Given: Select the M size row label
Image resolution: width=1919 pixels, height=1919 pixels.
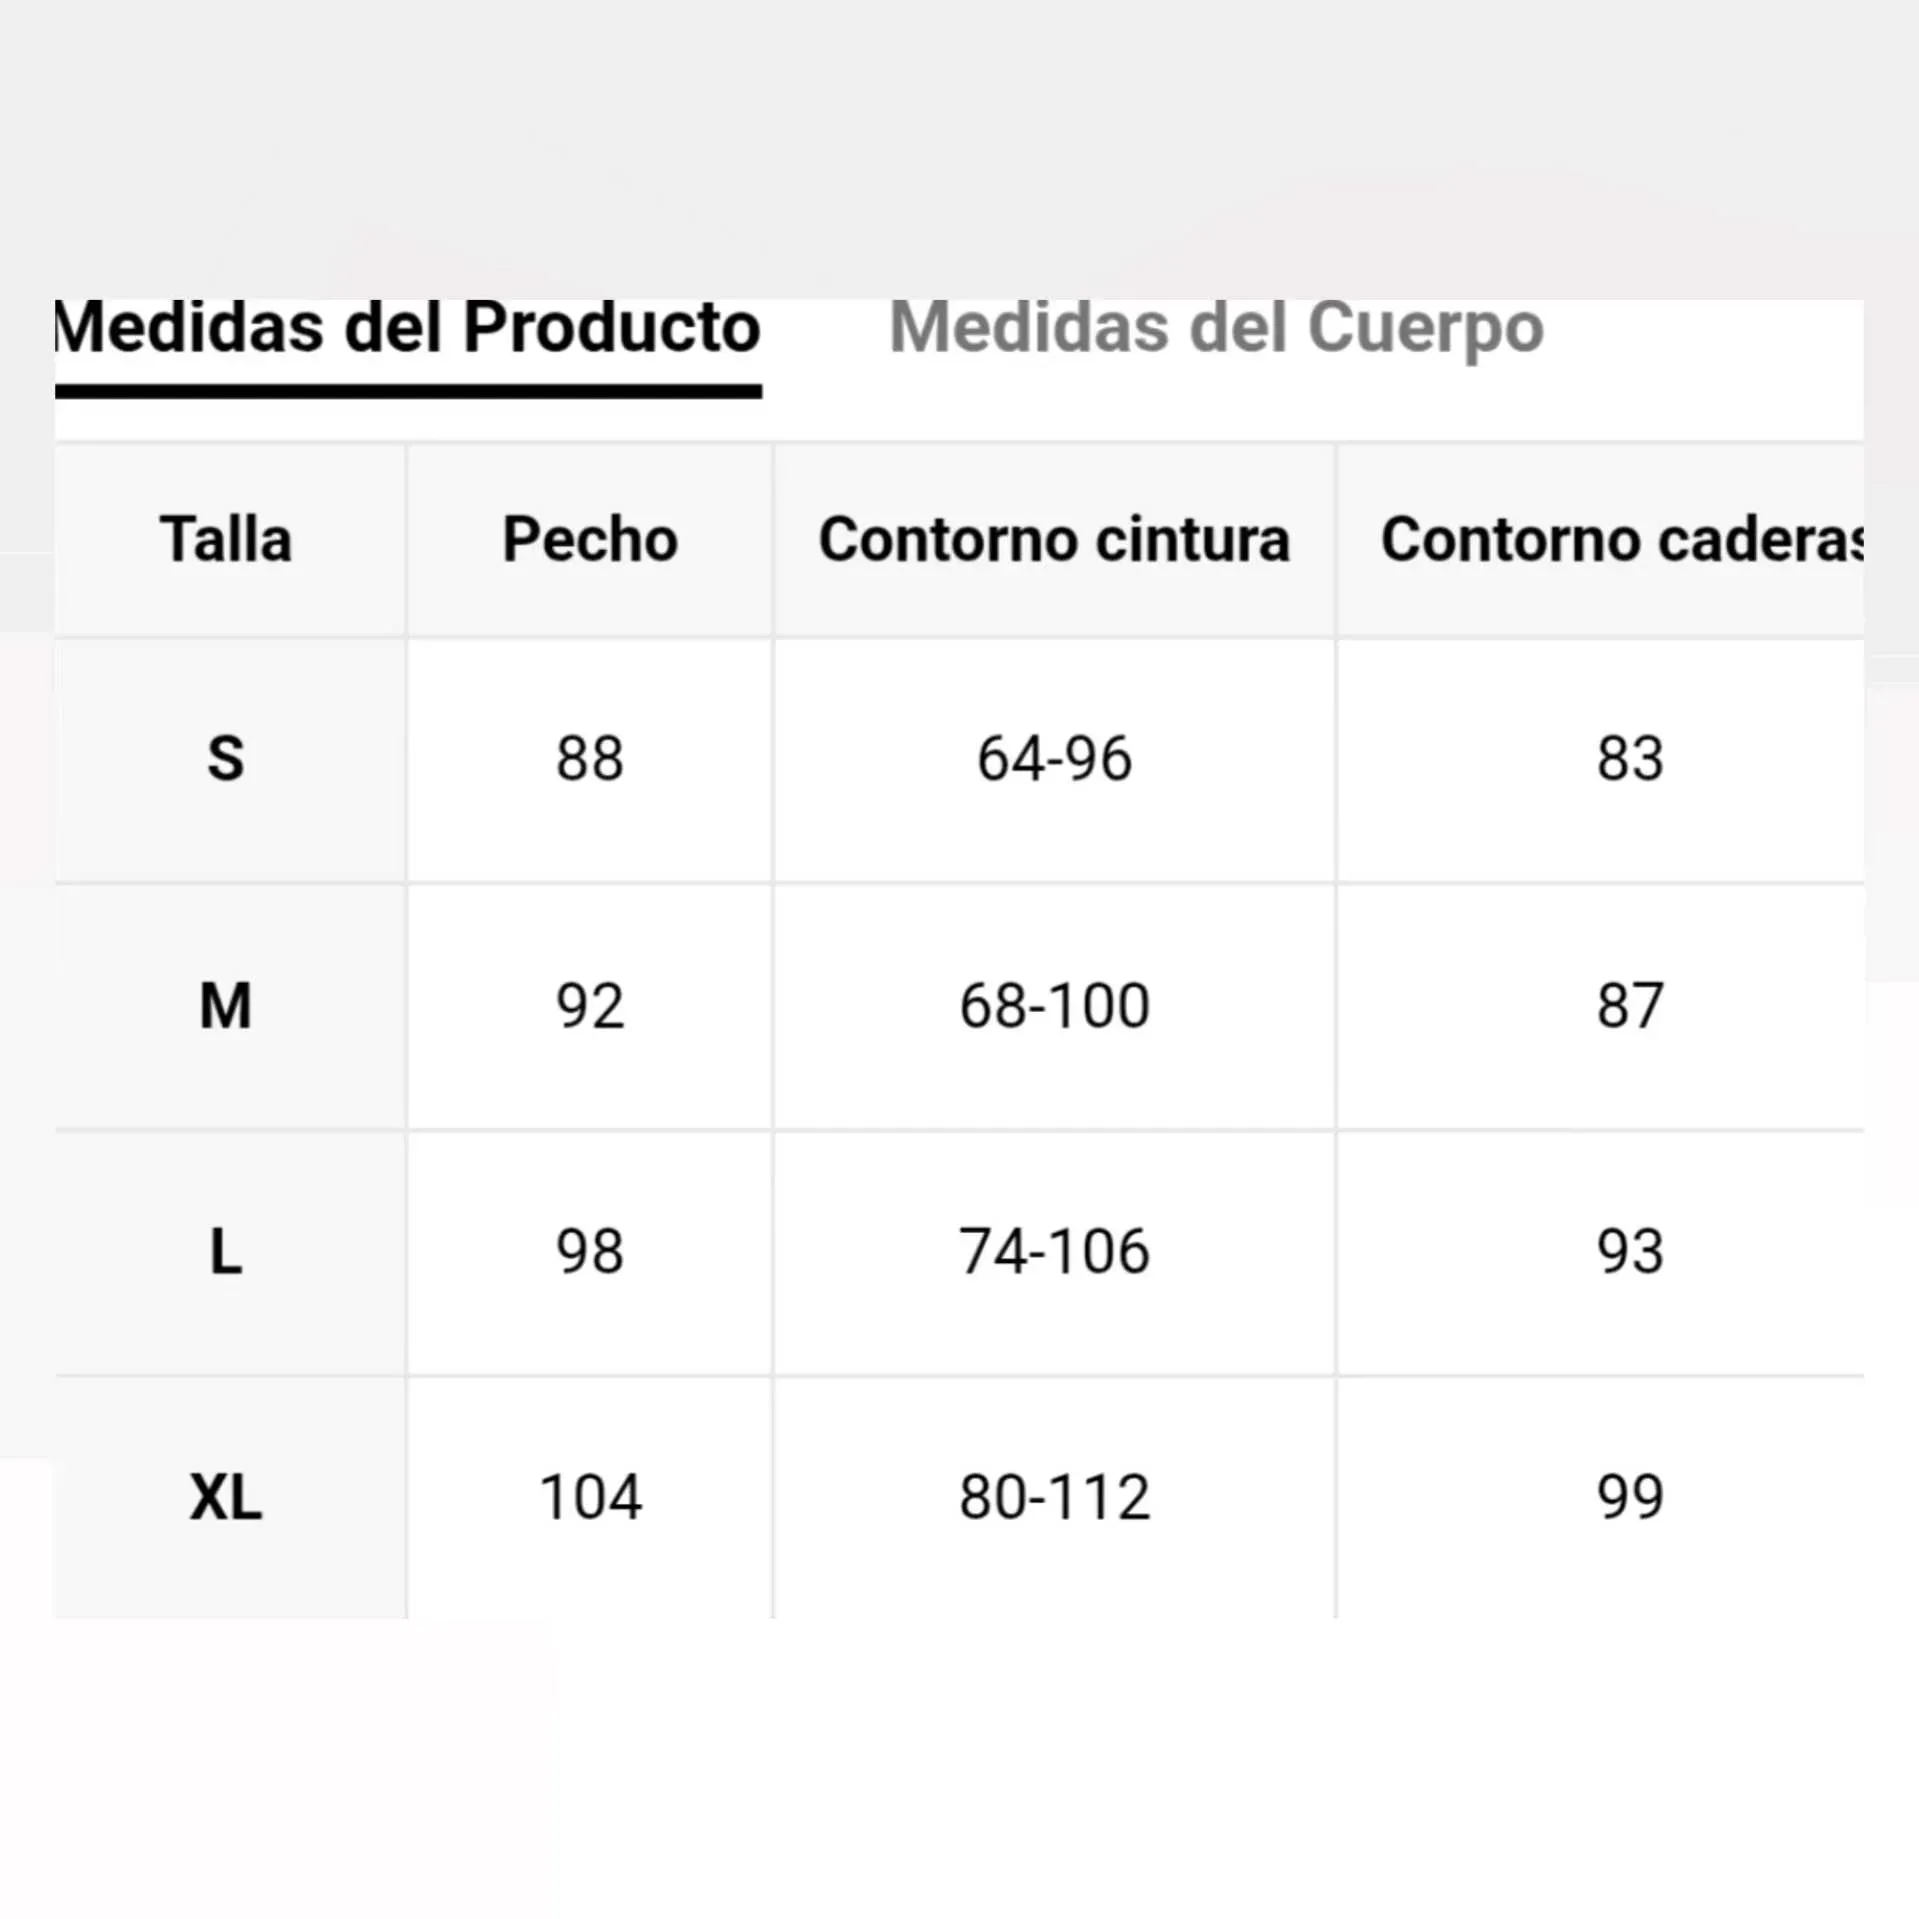Looking at the screenshot, I should coord(226,1005).
